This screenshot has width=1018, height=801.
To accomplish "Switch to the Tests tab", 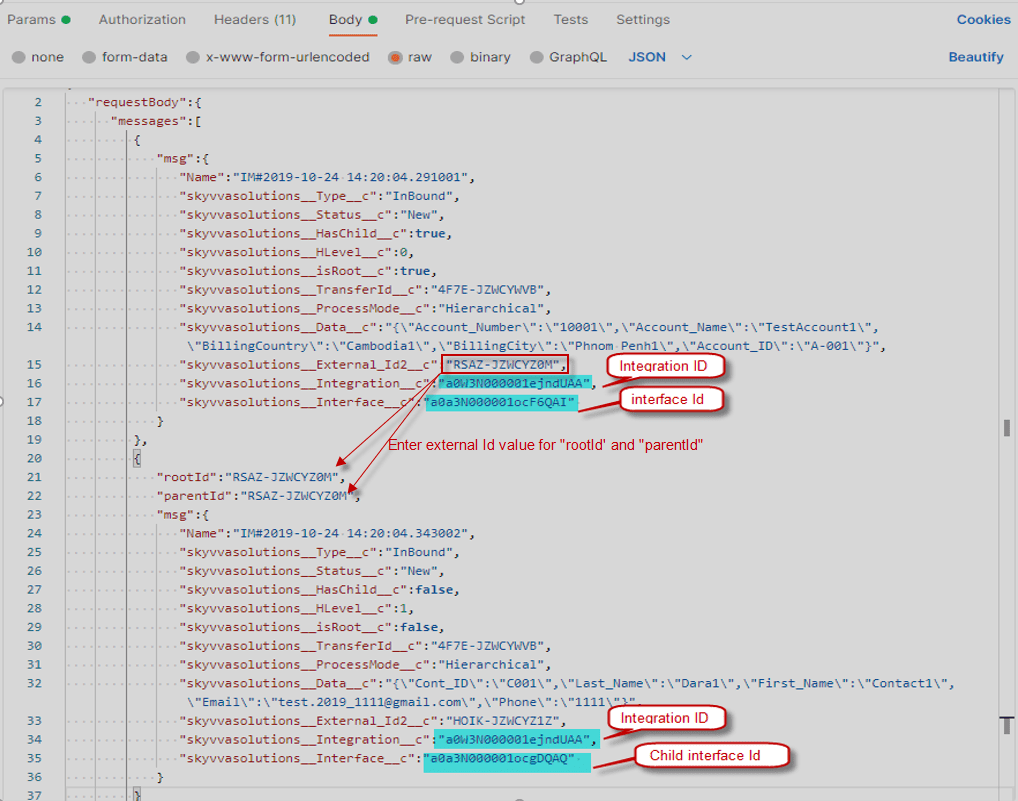I will pos(571,19).
